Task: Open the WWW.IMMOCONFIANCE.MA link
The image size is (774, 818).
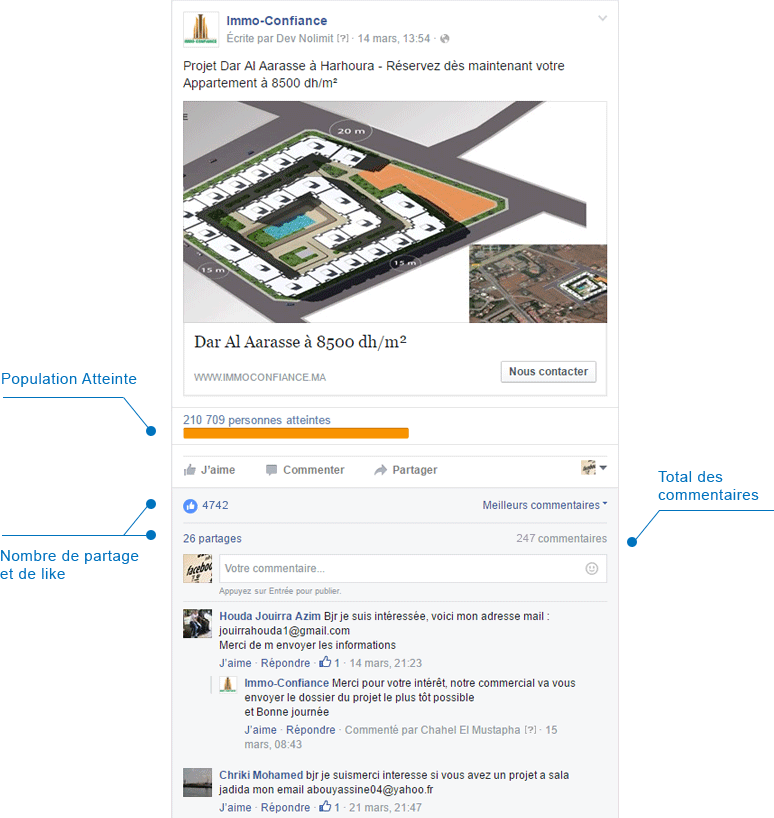Action: [260, 377]
